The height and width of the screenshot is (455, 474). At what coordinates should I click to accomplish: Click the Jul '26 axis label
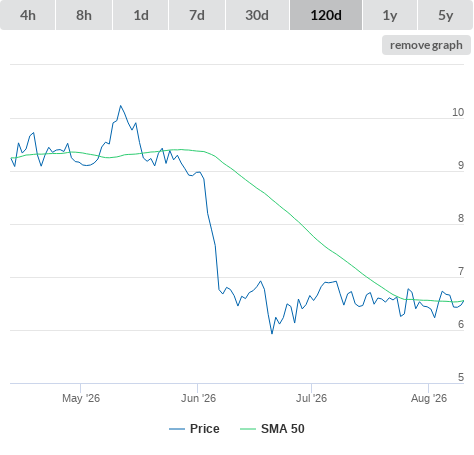coord(312,398)
